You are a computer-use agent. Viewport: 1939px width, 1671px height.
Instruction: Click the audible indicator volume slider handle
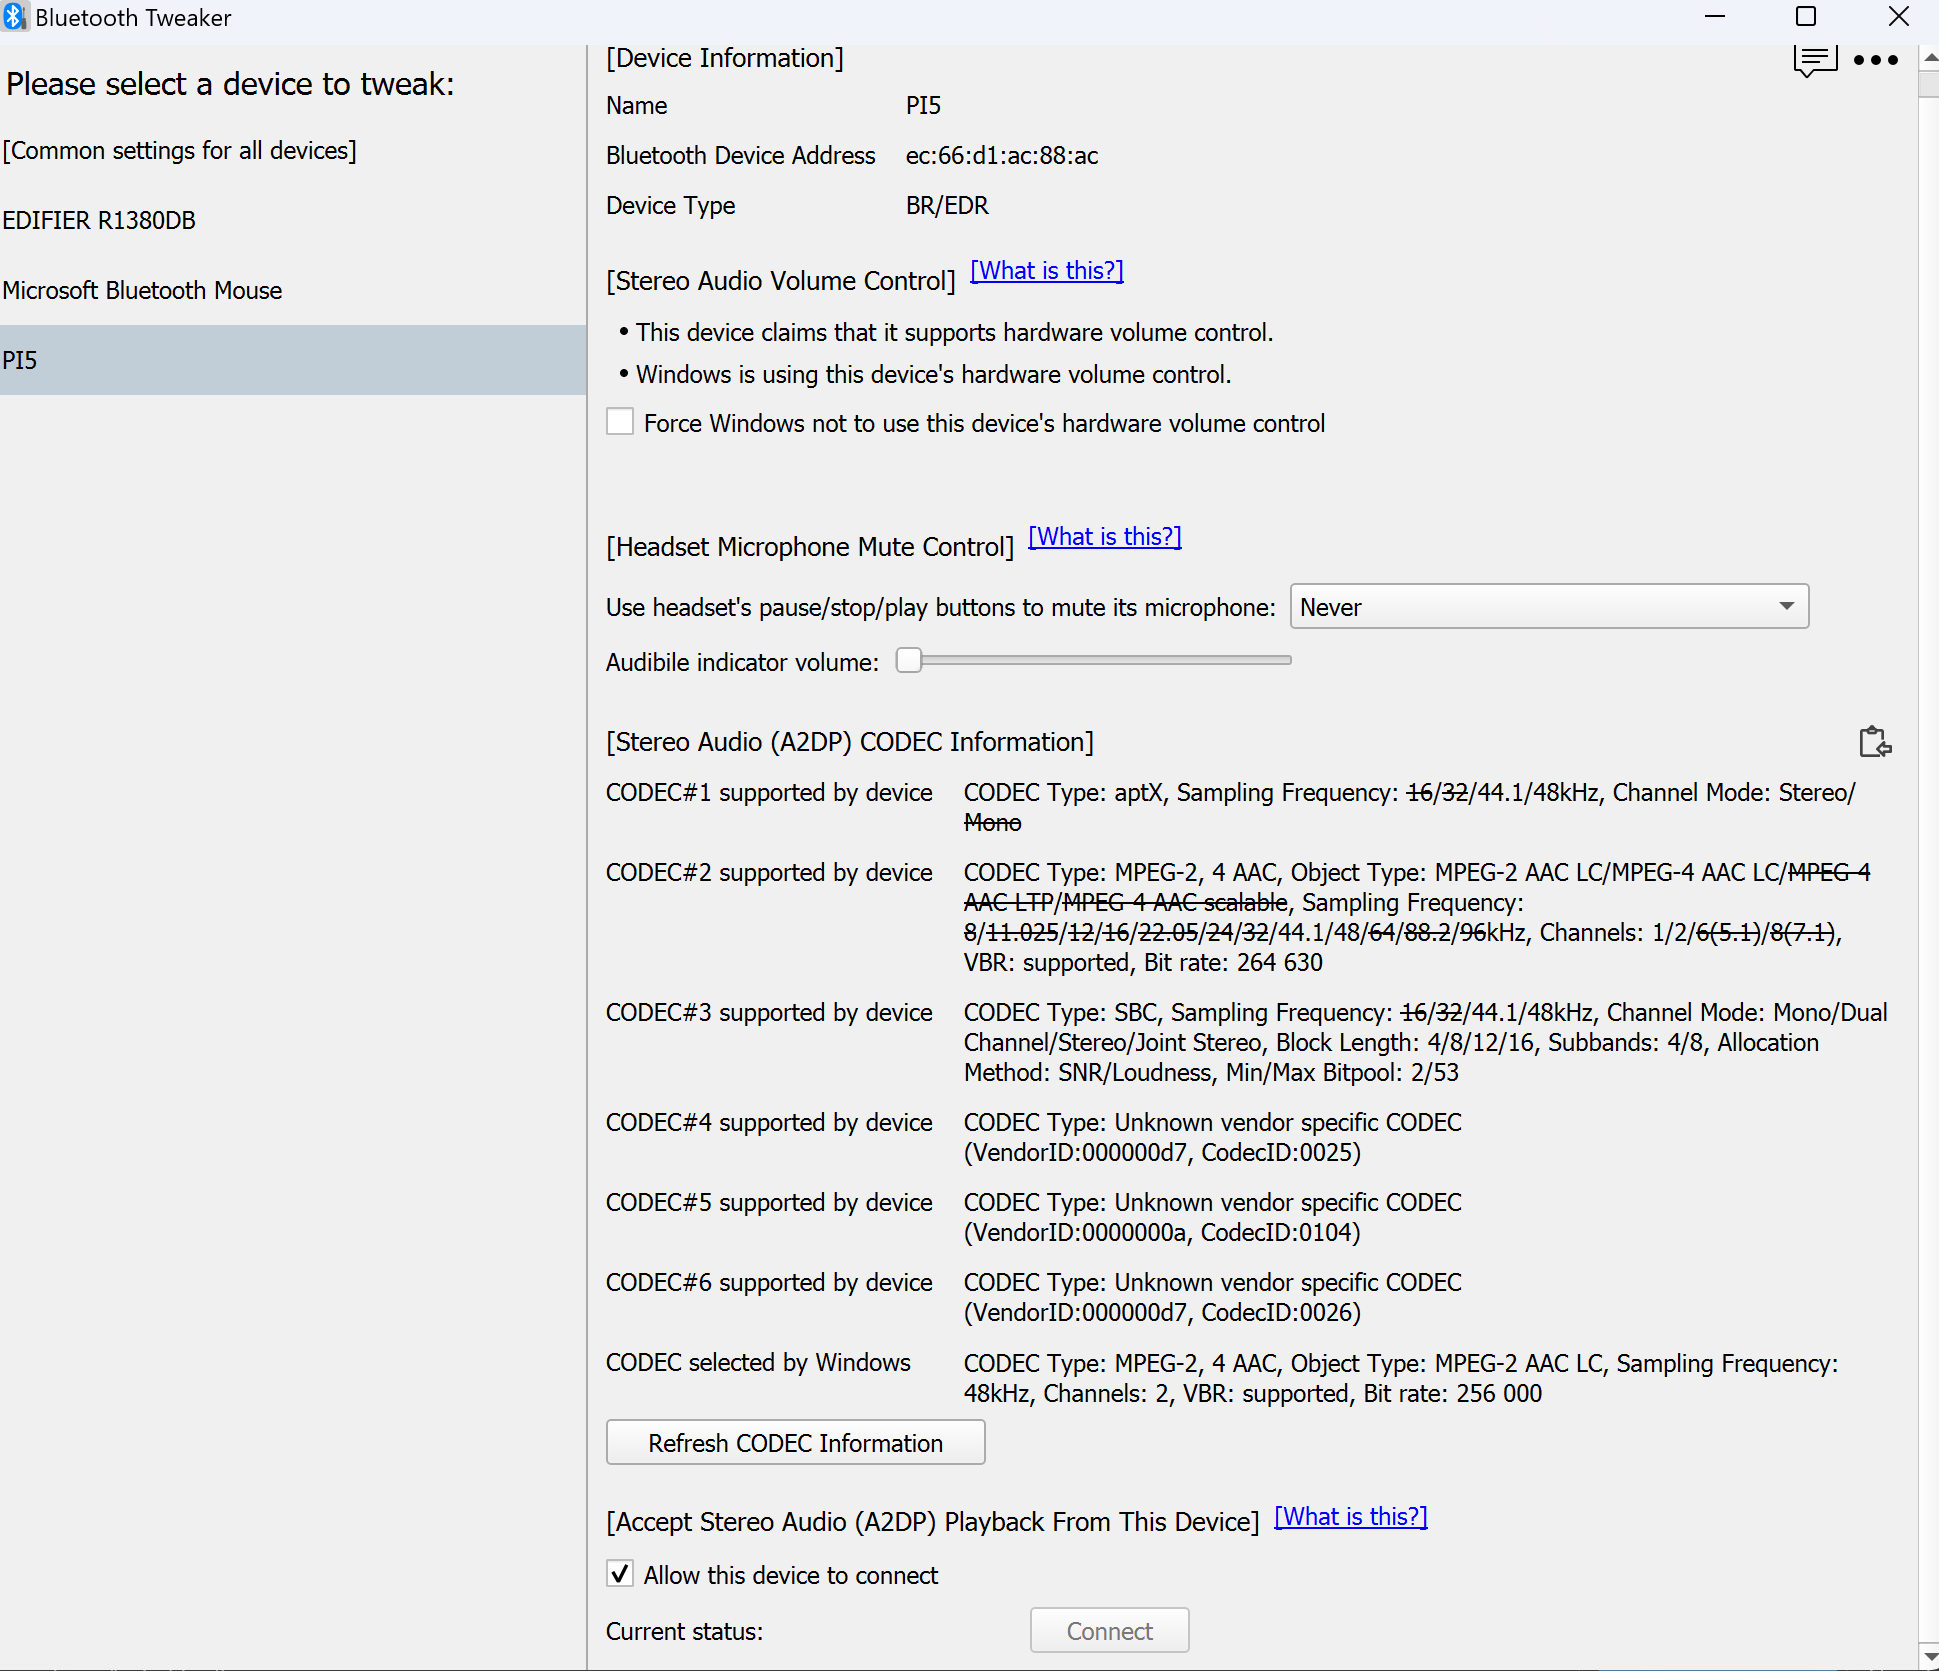908,660
